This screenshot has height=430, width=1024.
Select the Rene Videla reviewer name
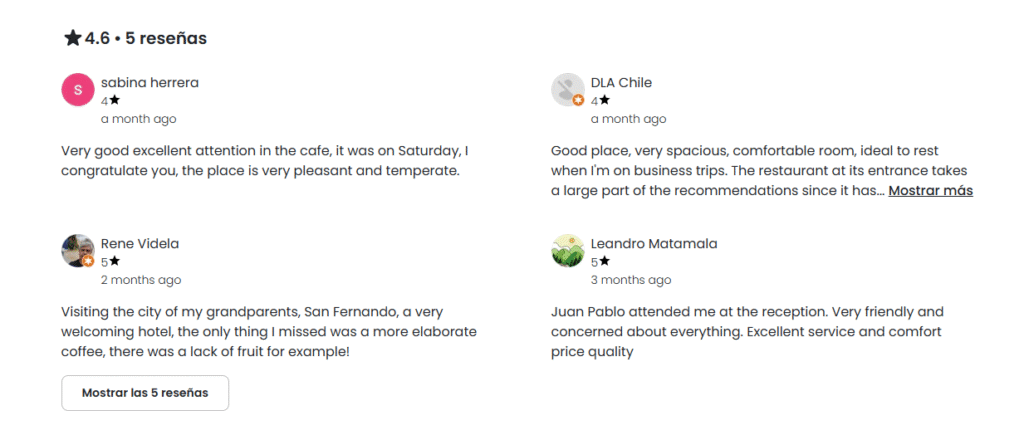point(140,243)
